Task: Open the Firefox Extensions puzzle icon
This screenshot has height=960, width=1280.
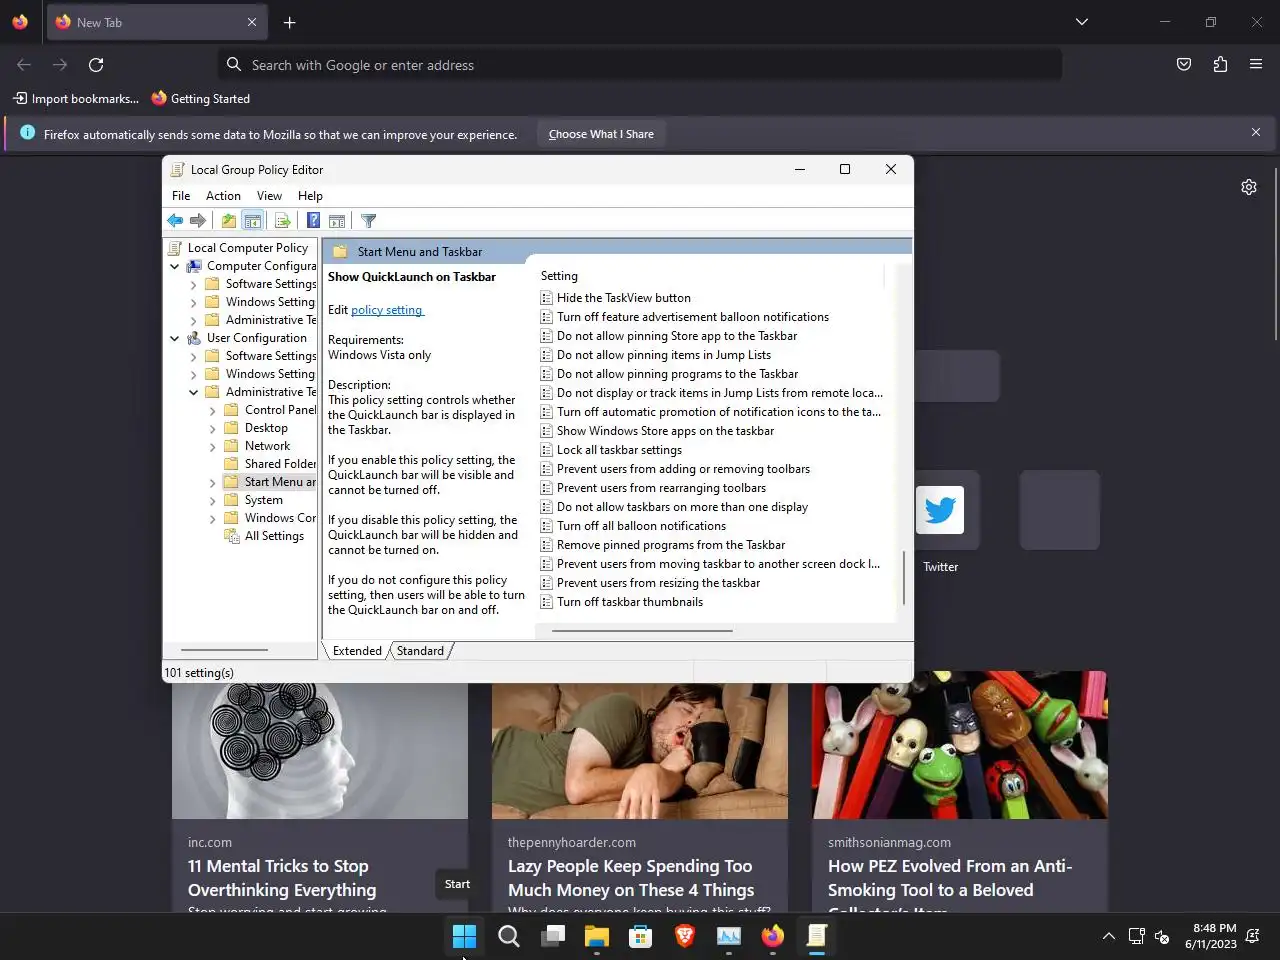Action: point(1220,65)
